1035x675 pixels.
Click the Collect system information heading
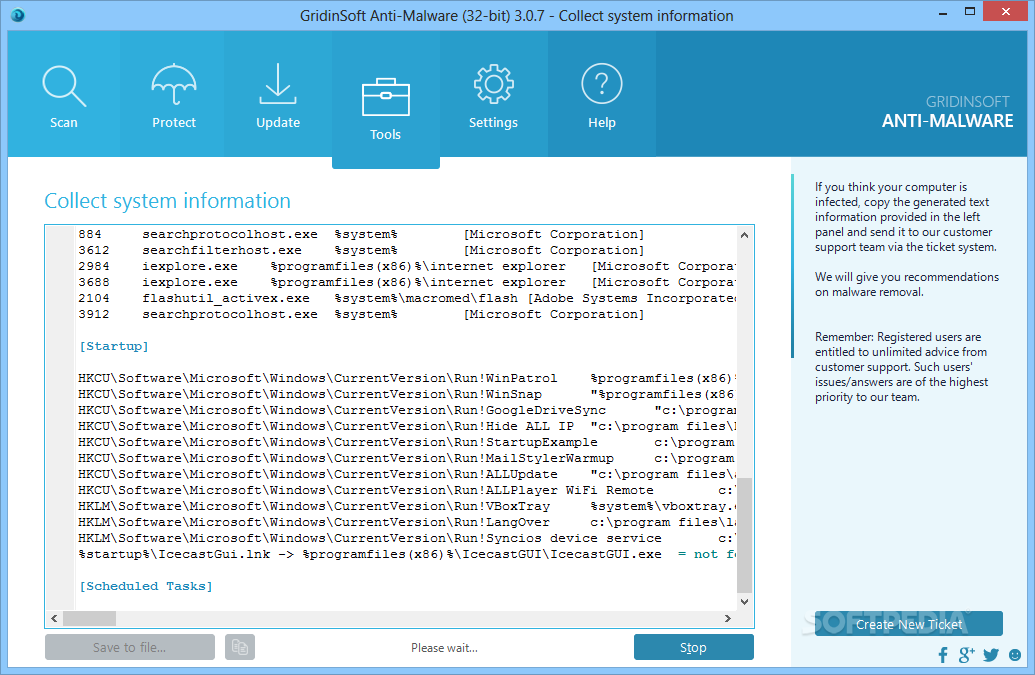(x=168, y=201)
